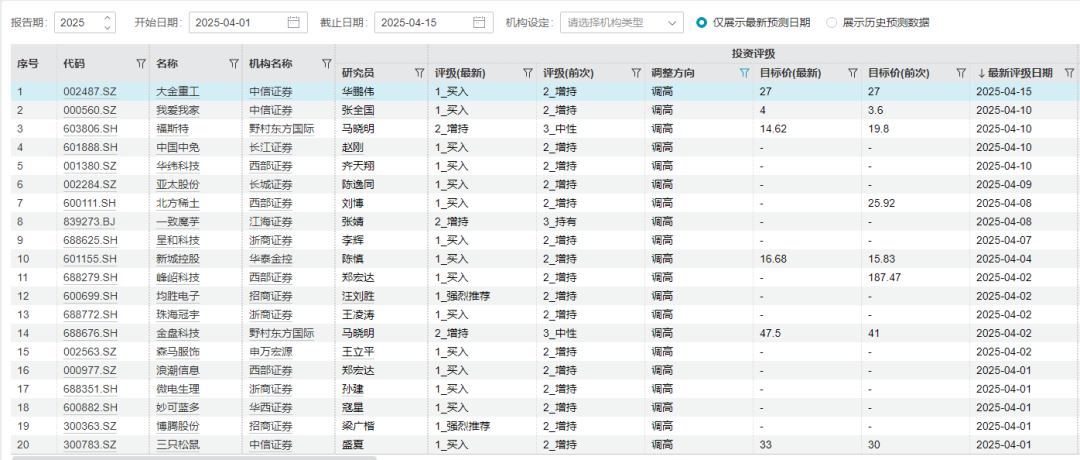The width and height of the screenshot is (1080, 460).
Task: Open active filter on 调整方向 column
Action: [743, 73]
